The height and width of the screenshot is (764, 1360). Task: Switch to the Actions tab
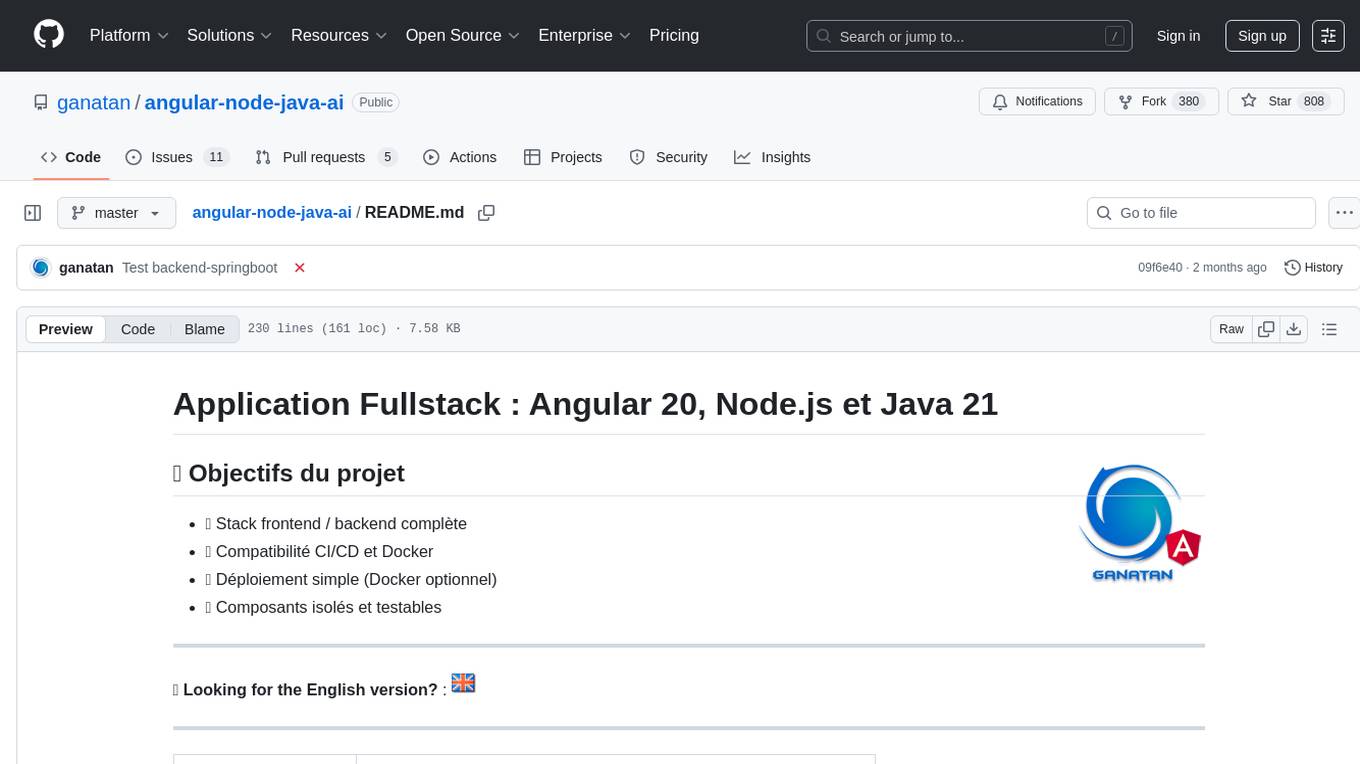(x=460, y=157)
